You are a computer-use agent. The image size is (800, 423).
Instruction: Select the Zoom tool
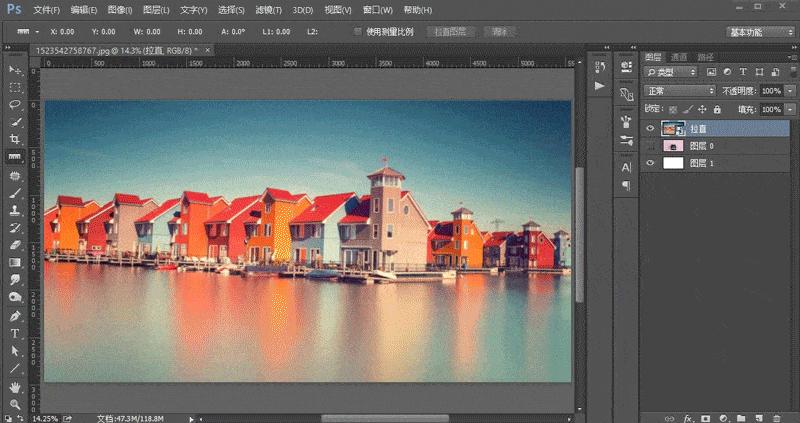(15, 403)
